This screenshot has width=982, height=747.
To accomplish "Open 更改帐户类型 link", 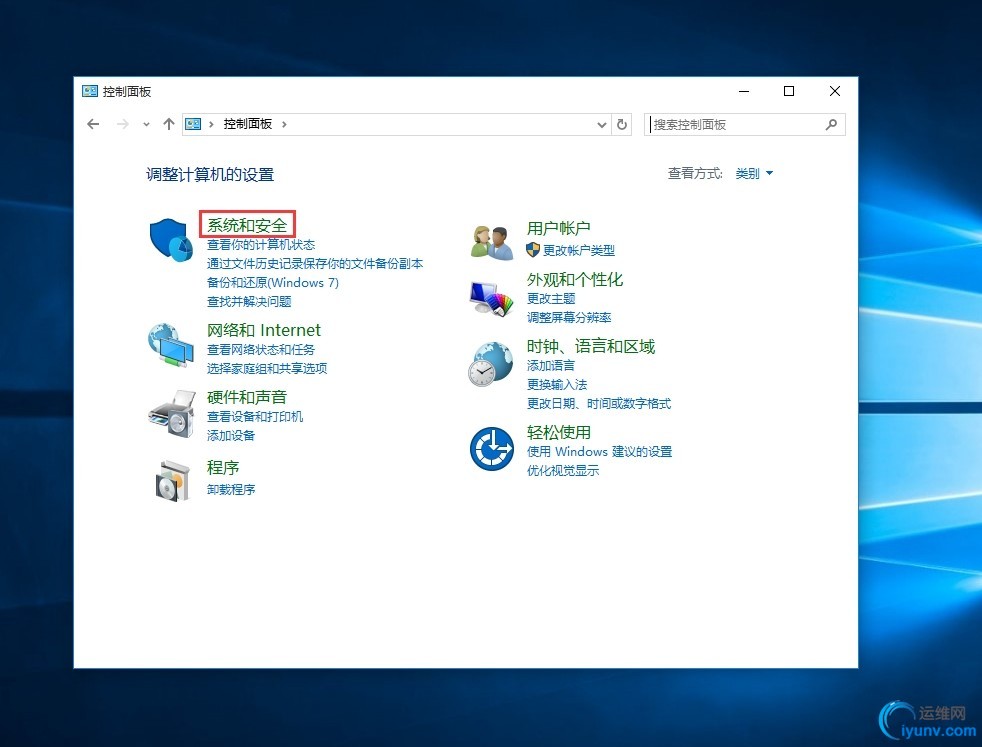I will coord(578,250).
